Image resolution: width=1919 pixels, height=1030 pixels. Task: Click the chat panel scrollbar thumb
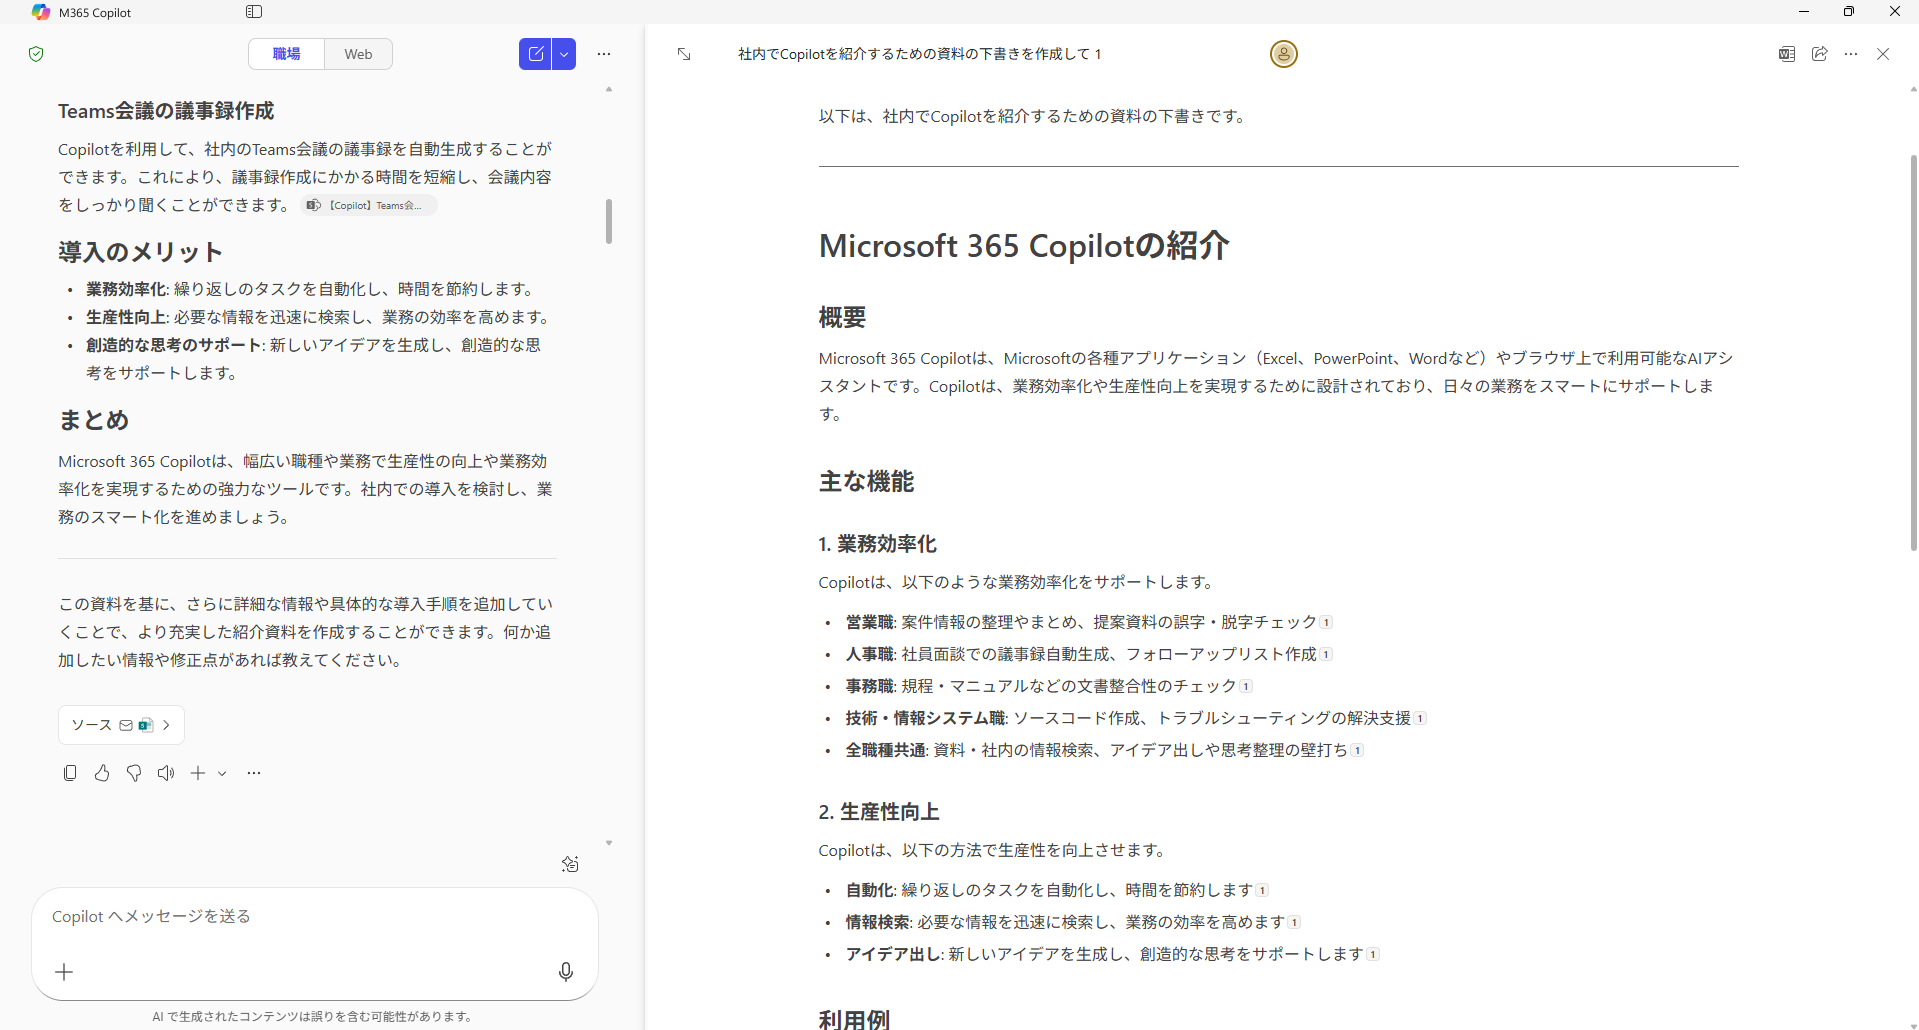[x=608, y=221]
